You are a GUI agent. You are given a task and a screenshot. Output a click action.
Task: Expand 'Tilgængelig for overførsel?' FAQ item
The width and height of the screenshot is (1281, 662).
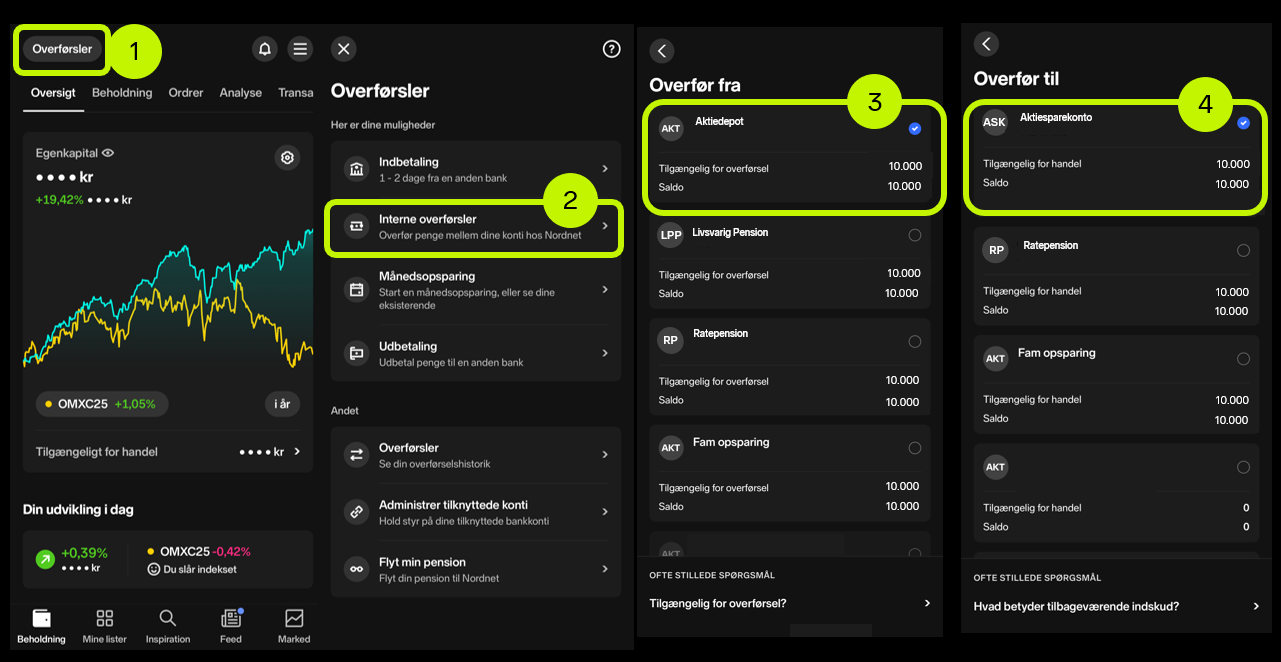[x=789, y=603]
